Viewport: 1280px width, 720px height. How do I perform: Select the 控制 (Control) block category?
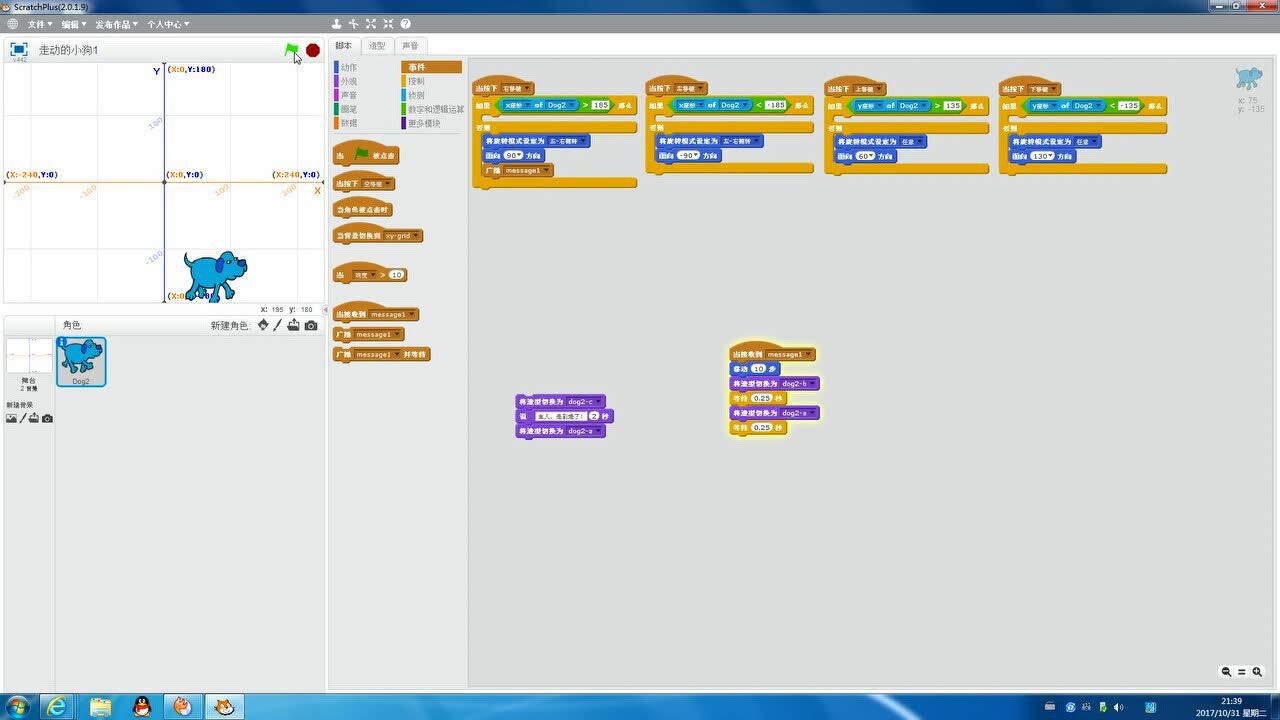point(416,81)
